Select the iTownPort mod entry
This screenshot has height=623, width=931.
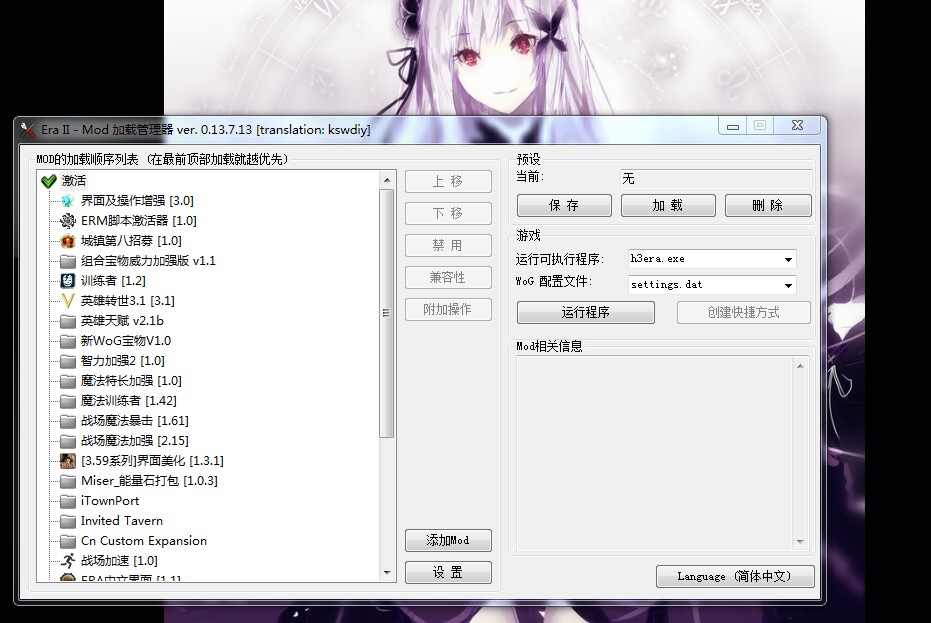coord(110,501)
